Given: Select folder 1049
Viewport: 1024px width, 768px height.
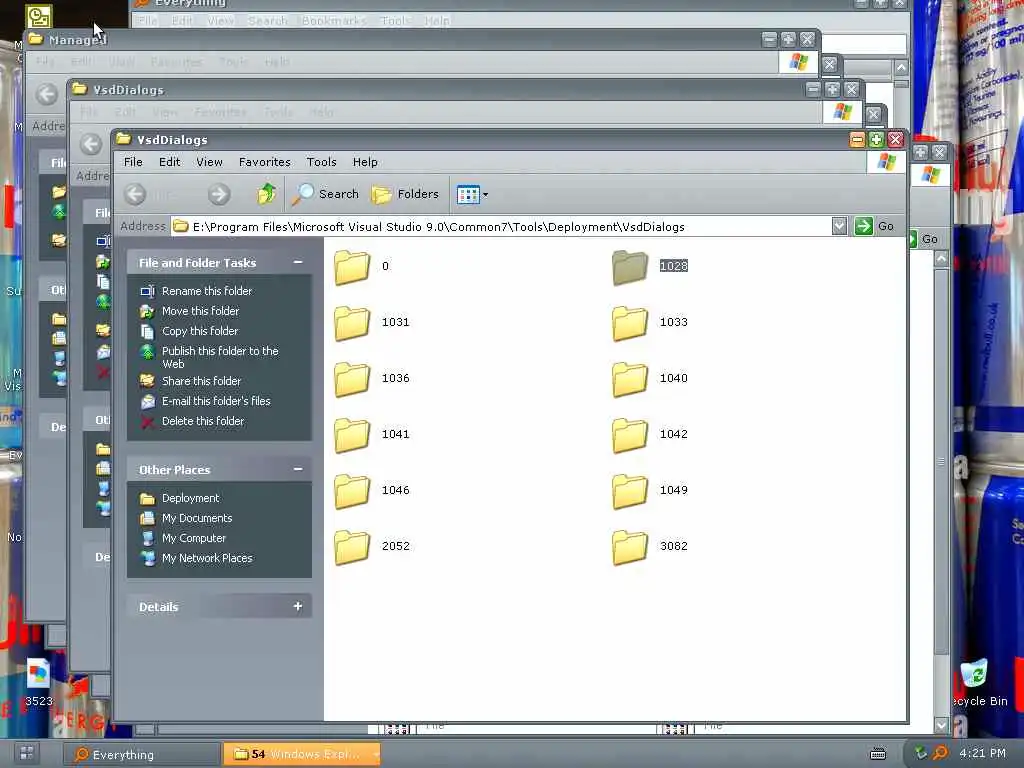Looking at the screenshot, I should 630,491.
